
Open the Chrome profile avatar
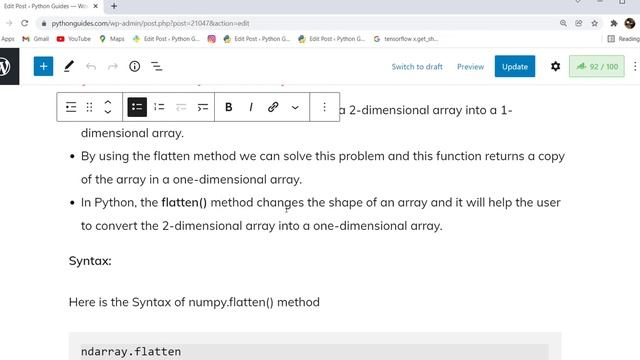pyautogui.click(x=630, y=23)
